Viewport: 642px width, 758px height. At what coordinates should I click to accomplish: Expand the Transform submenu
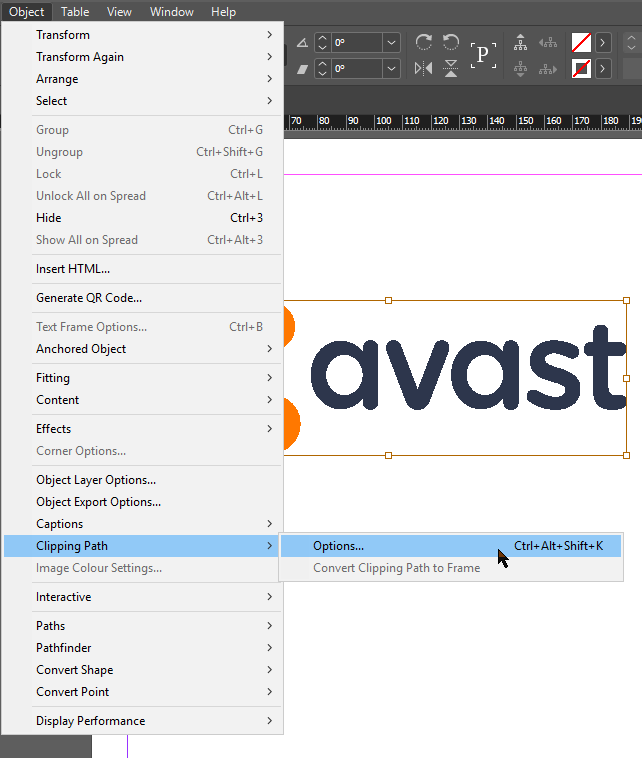142,35
